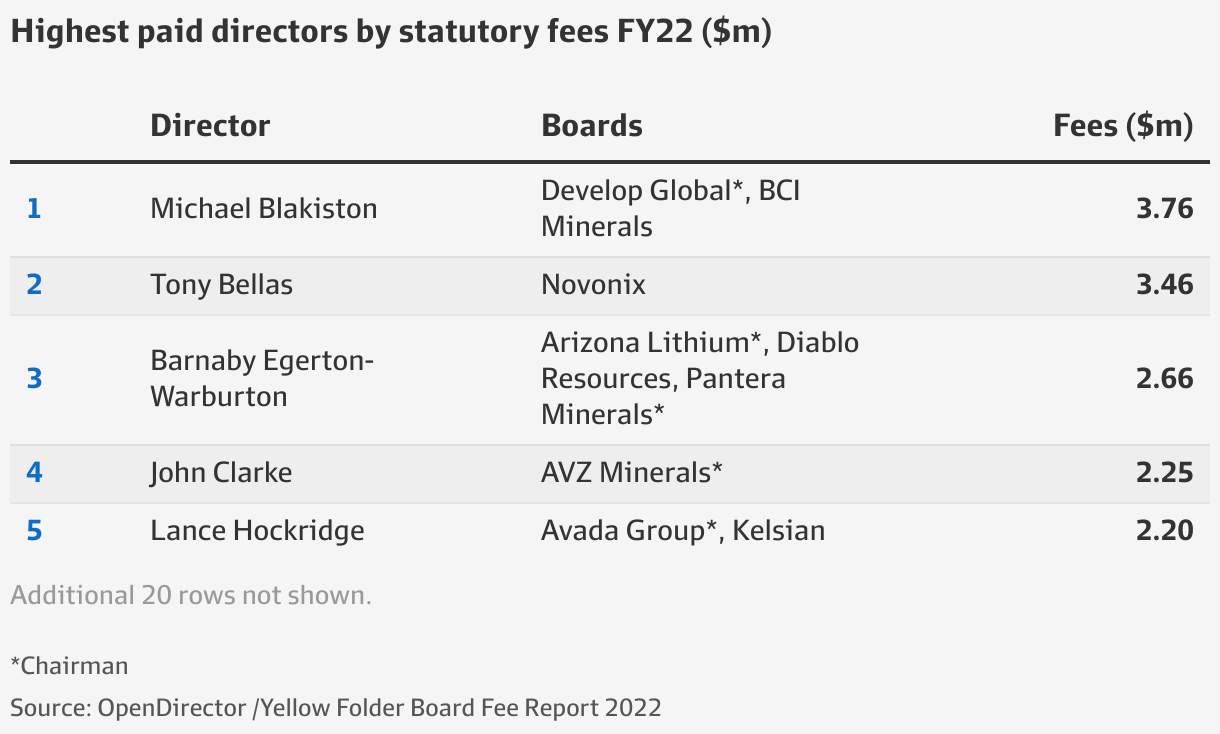Viewport: 1220px width, 734px height.
Task: Click Develop Global*, BCI Minerals cell
Action: (671, 208)
